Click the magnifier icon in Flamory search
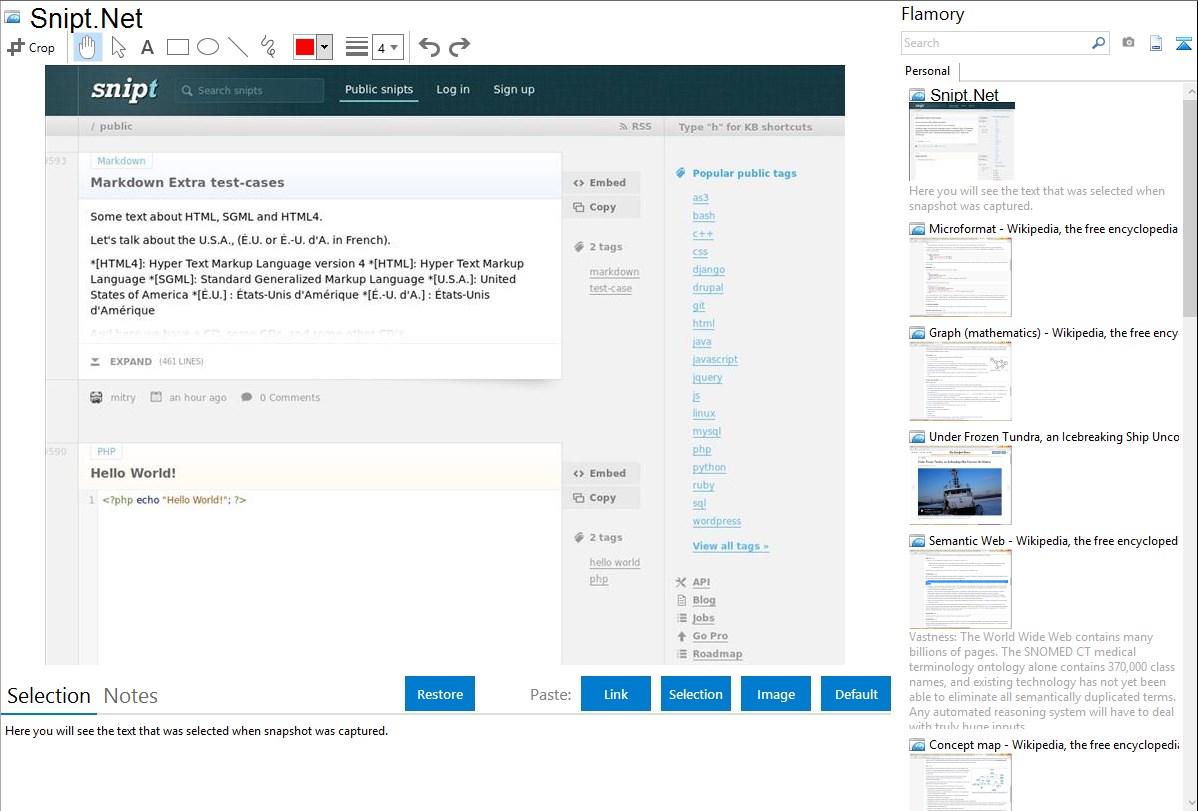The width and height of the screenshot is (1198, 811). click(1098, 43)
